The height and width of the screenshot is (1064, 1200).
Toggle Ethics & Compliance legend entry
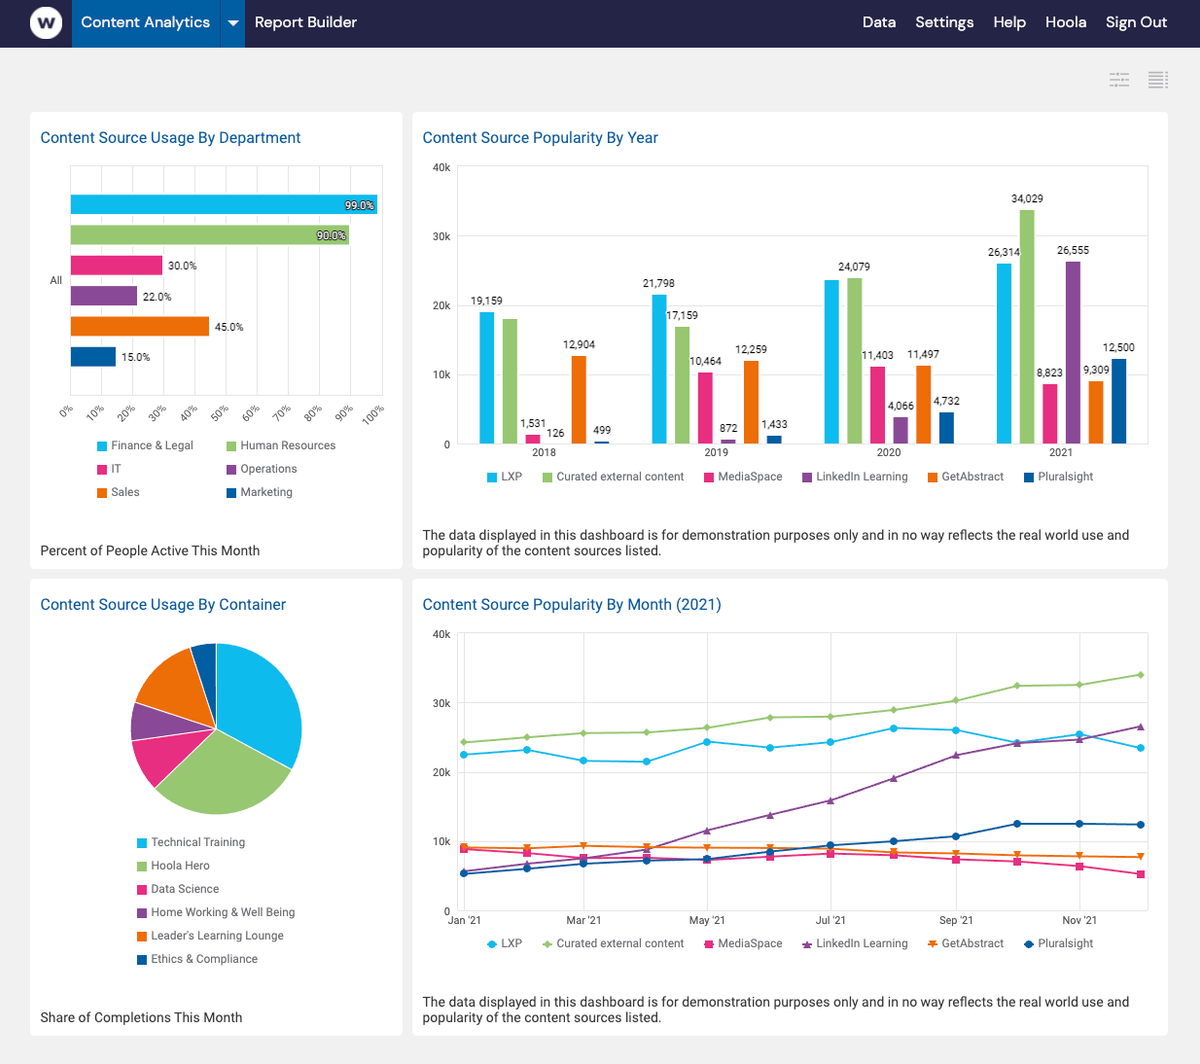[197, 959]
